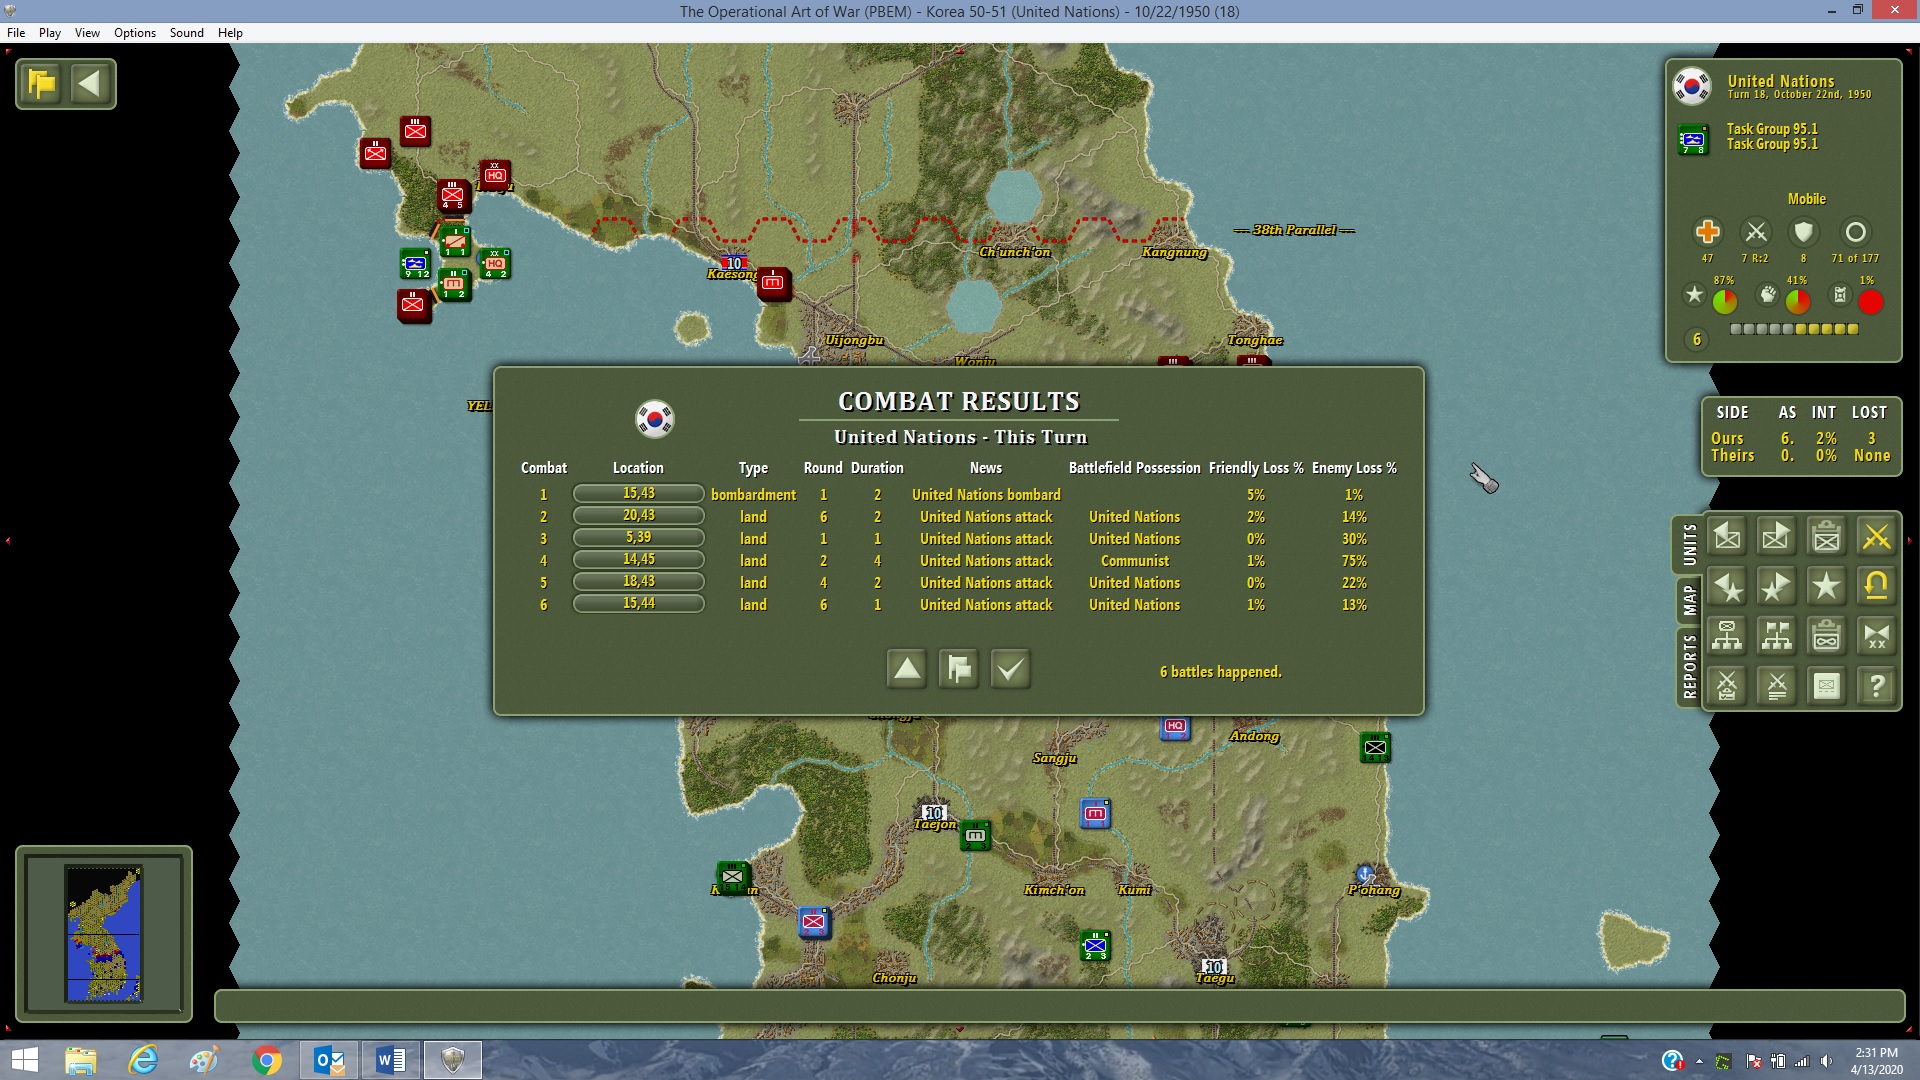Screen dimensions: 1920x1080
Task: Go to combat location 15,44
Action: tap(638, 604)
